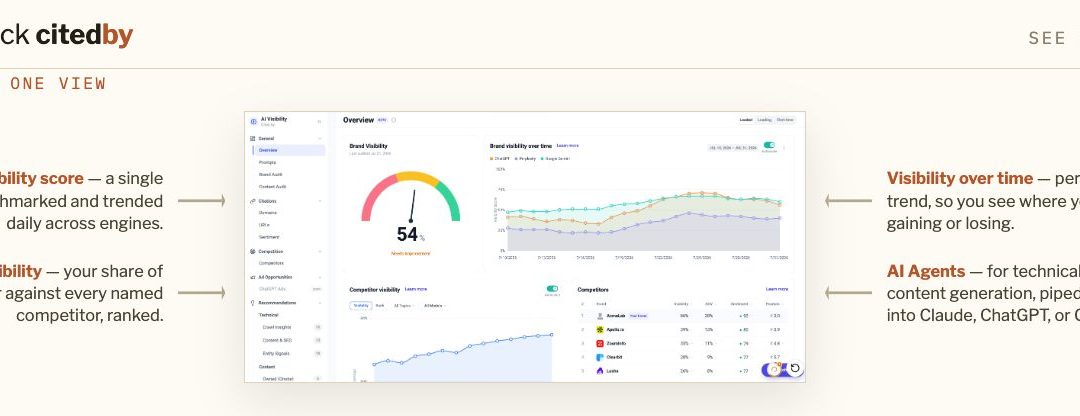The height and width of the screenshot is (416, 1080).
Task: Click the SEE link in top navigation
Action: [1047, 39]
